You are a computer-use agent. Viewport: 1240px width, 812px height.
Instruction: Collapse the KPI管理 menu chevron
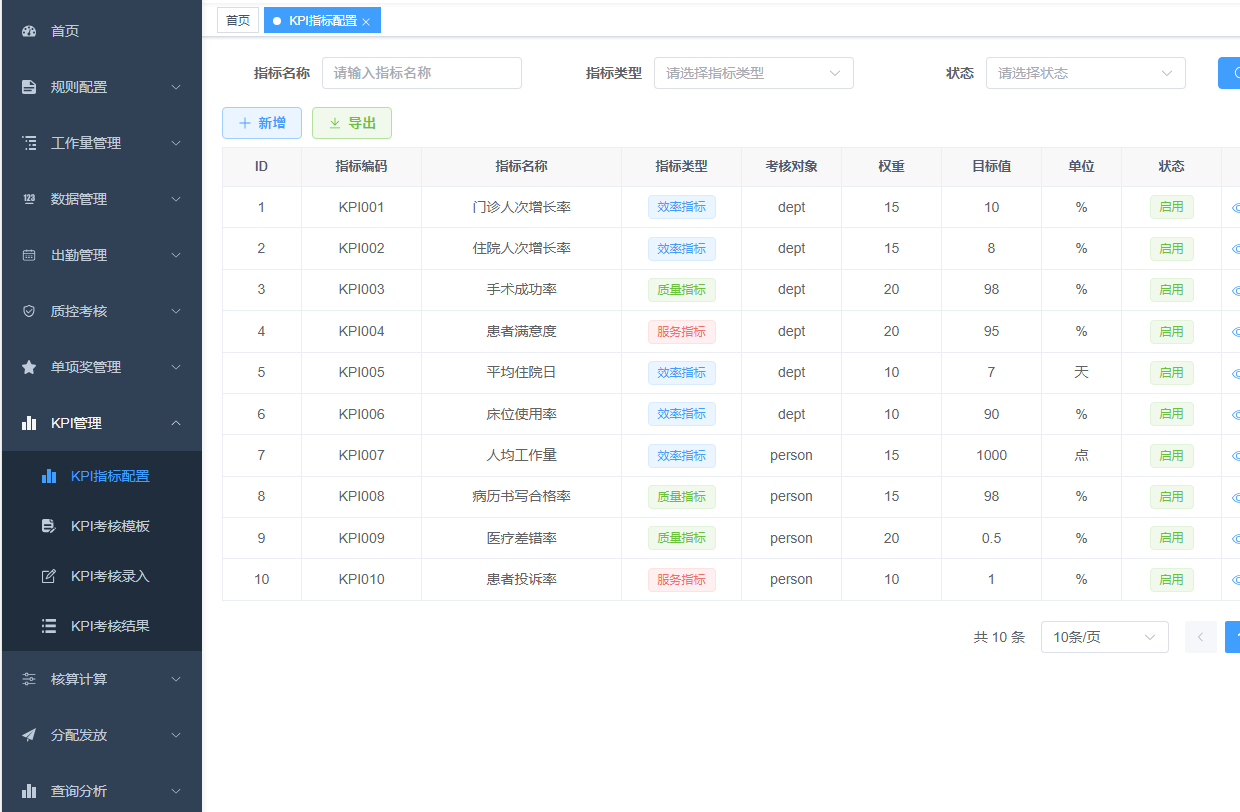tap(176, 423)
